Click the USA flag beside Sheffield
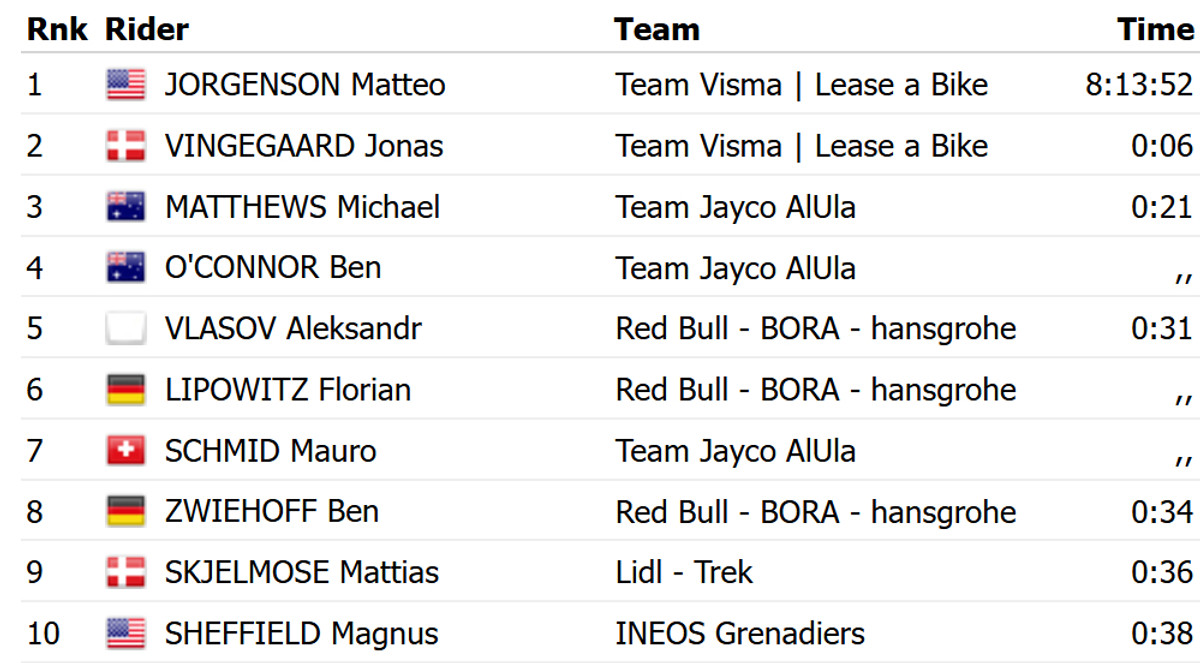 126,634
